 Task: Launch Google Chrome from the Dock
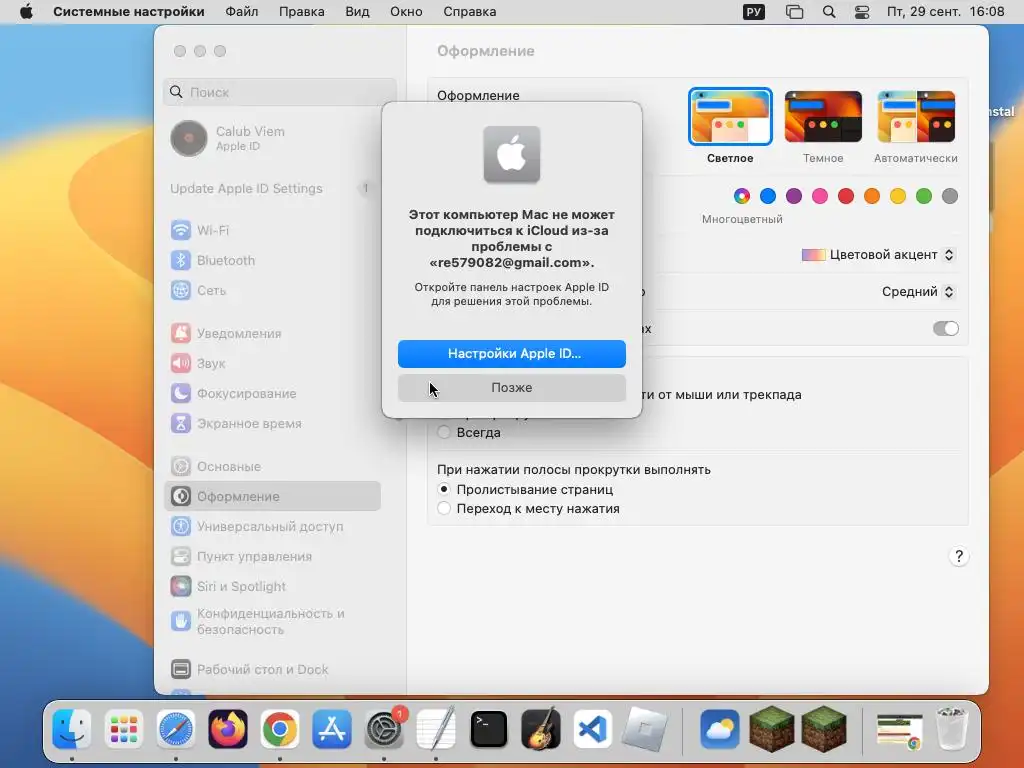[280, 729]
